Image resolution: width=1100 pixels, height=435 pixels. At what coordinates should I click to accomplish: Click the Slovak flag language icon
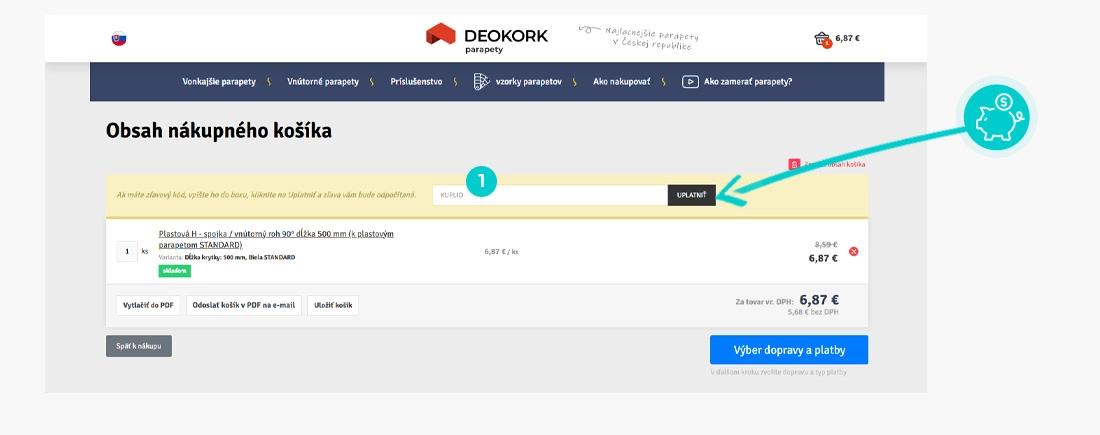click(119, 38)
